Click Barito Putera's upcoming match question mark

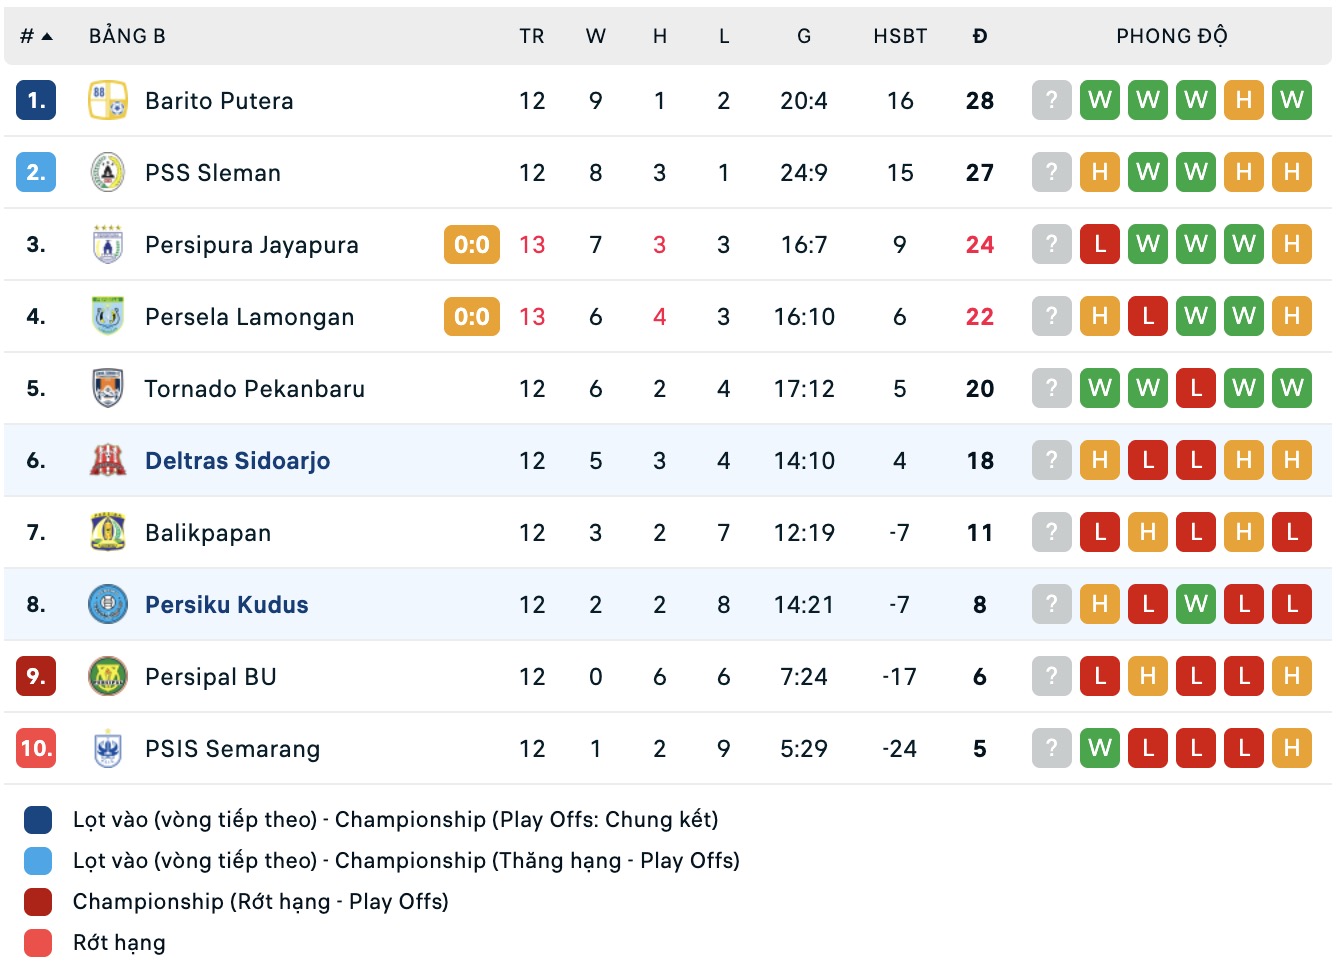pos(1051,101)
